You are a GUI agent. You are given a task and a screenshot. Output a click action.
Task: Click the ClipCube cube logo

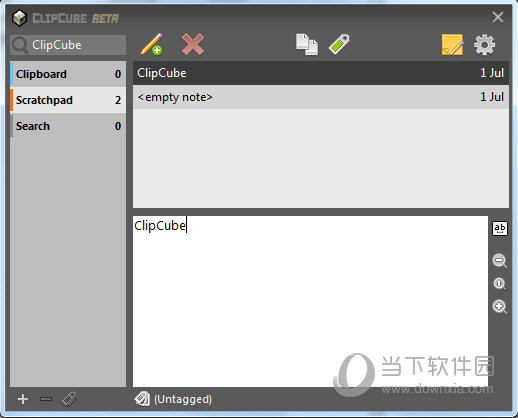coord(19,18)
